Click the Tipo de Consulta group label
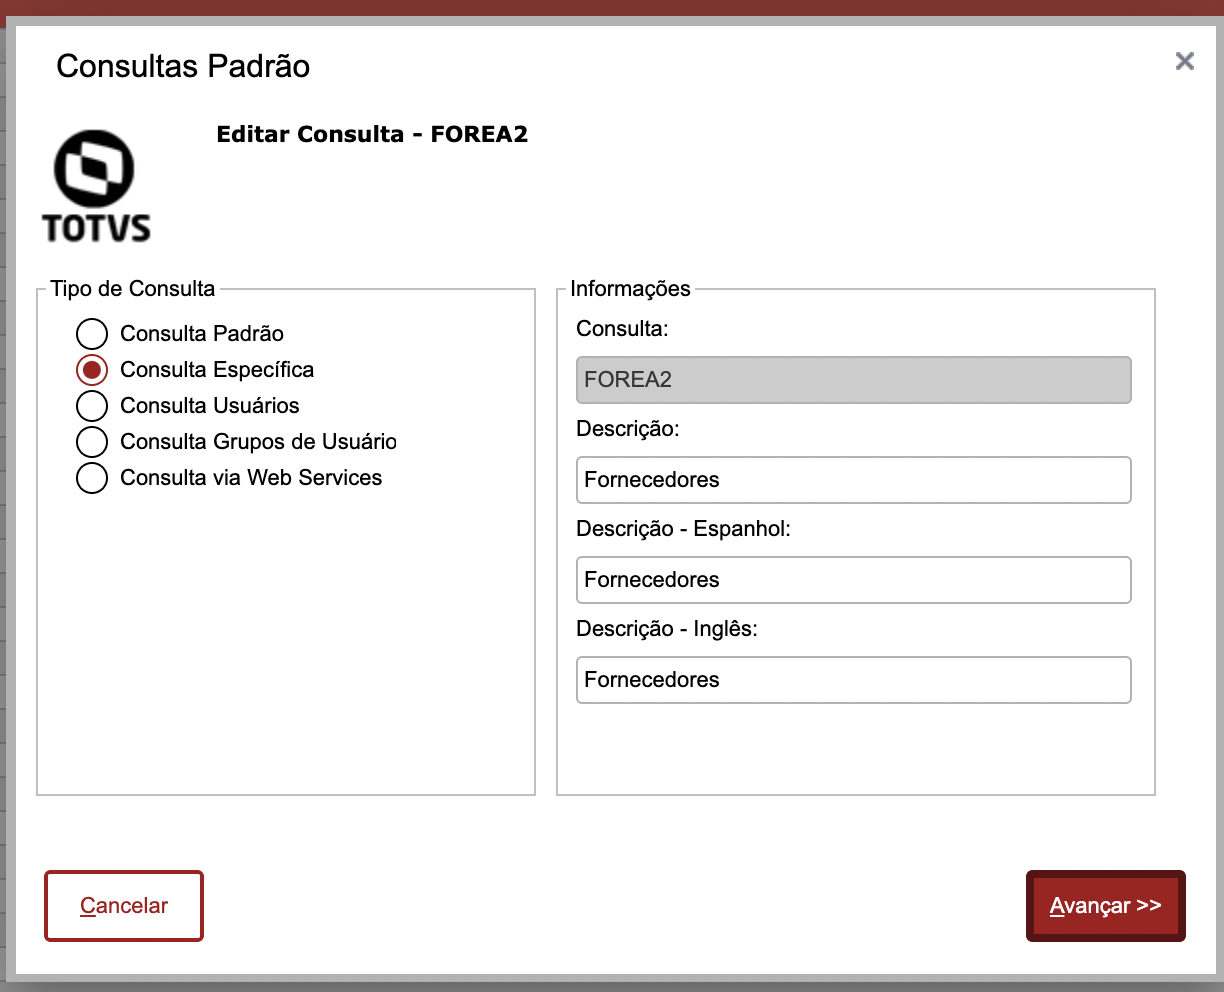 (x=133, y=289)
